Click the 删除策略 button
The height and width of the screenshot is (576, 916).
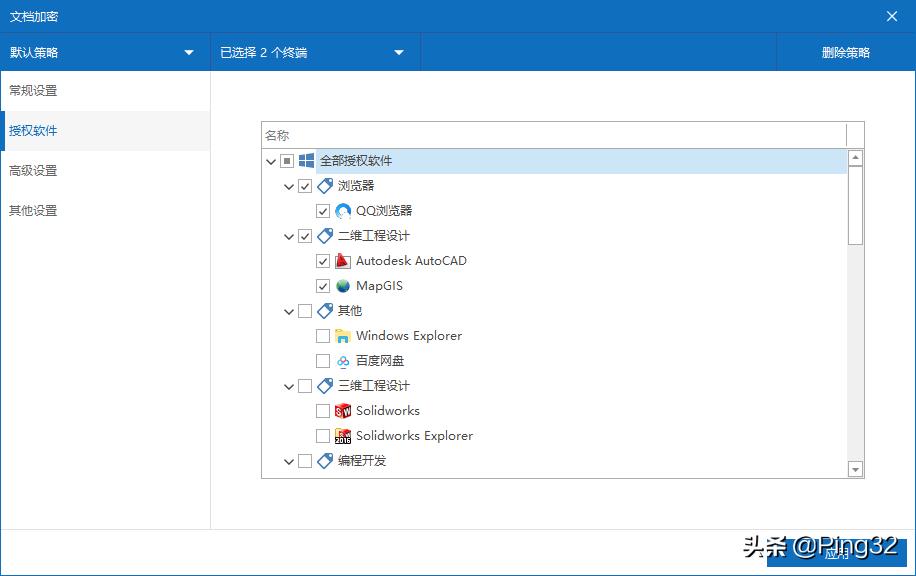point(846,53)
